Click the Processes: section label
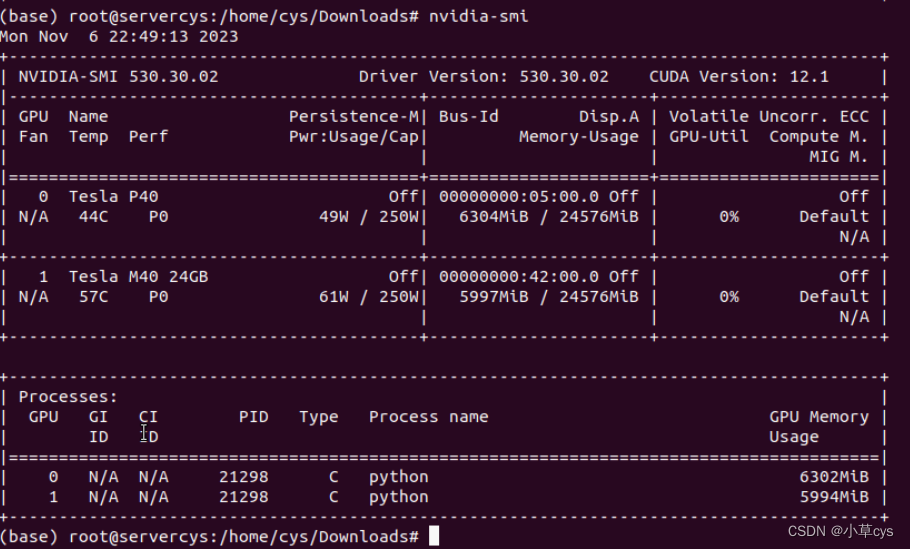 [68, 397]
